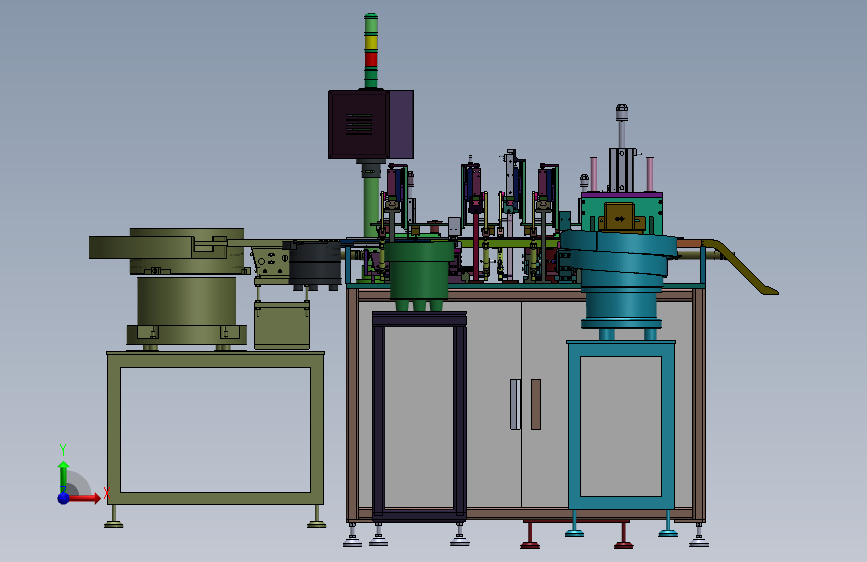Select the red segment of the signal tower light
Screen dimensions: 867x562
point(371,59)
